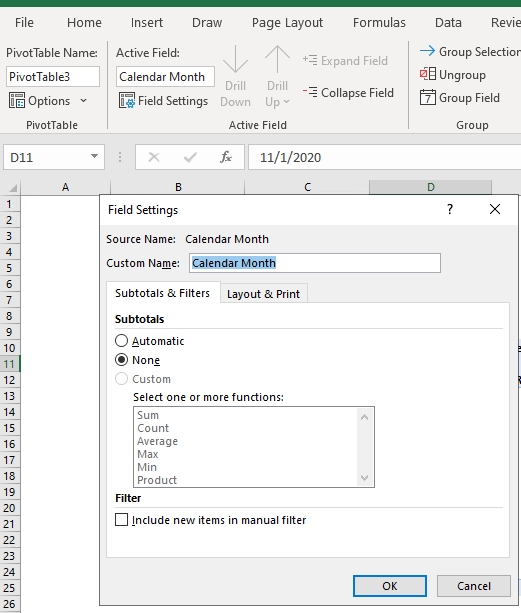Click the formula bar showing 11/1/2020

pos(385,157)
